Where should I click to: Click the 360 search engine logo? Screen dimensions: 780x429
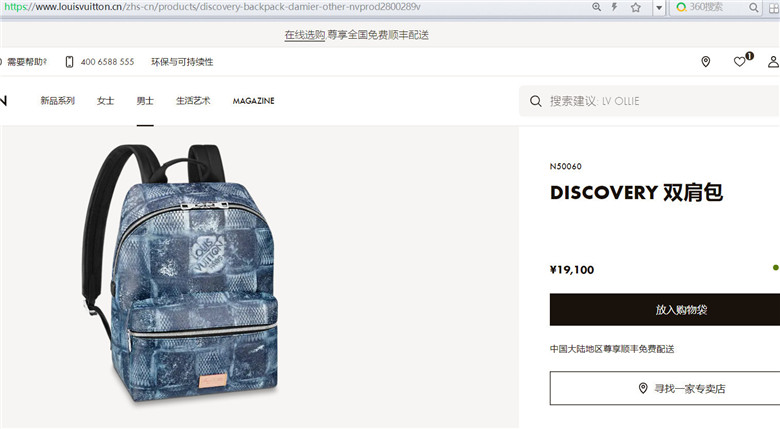pos(681,7)
